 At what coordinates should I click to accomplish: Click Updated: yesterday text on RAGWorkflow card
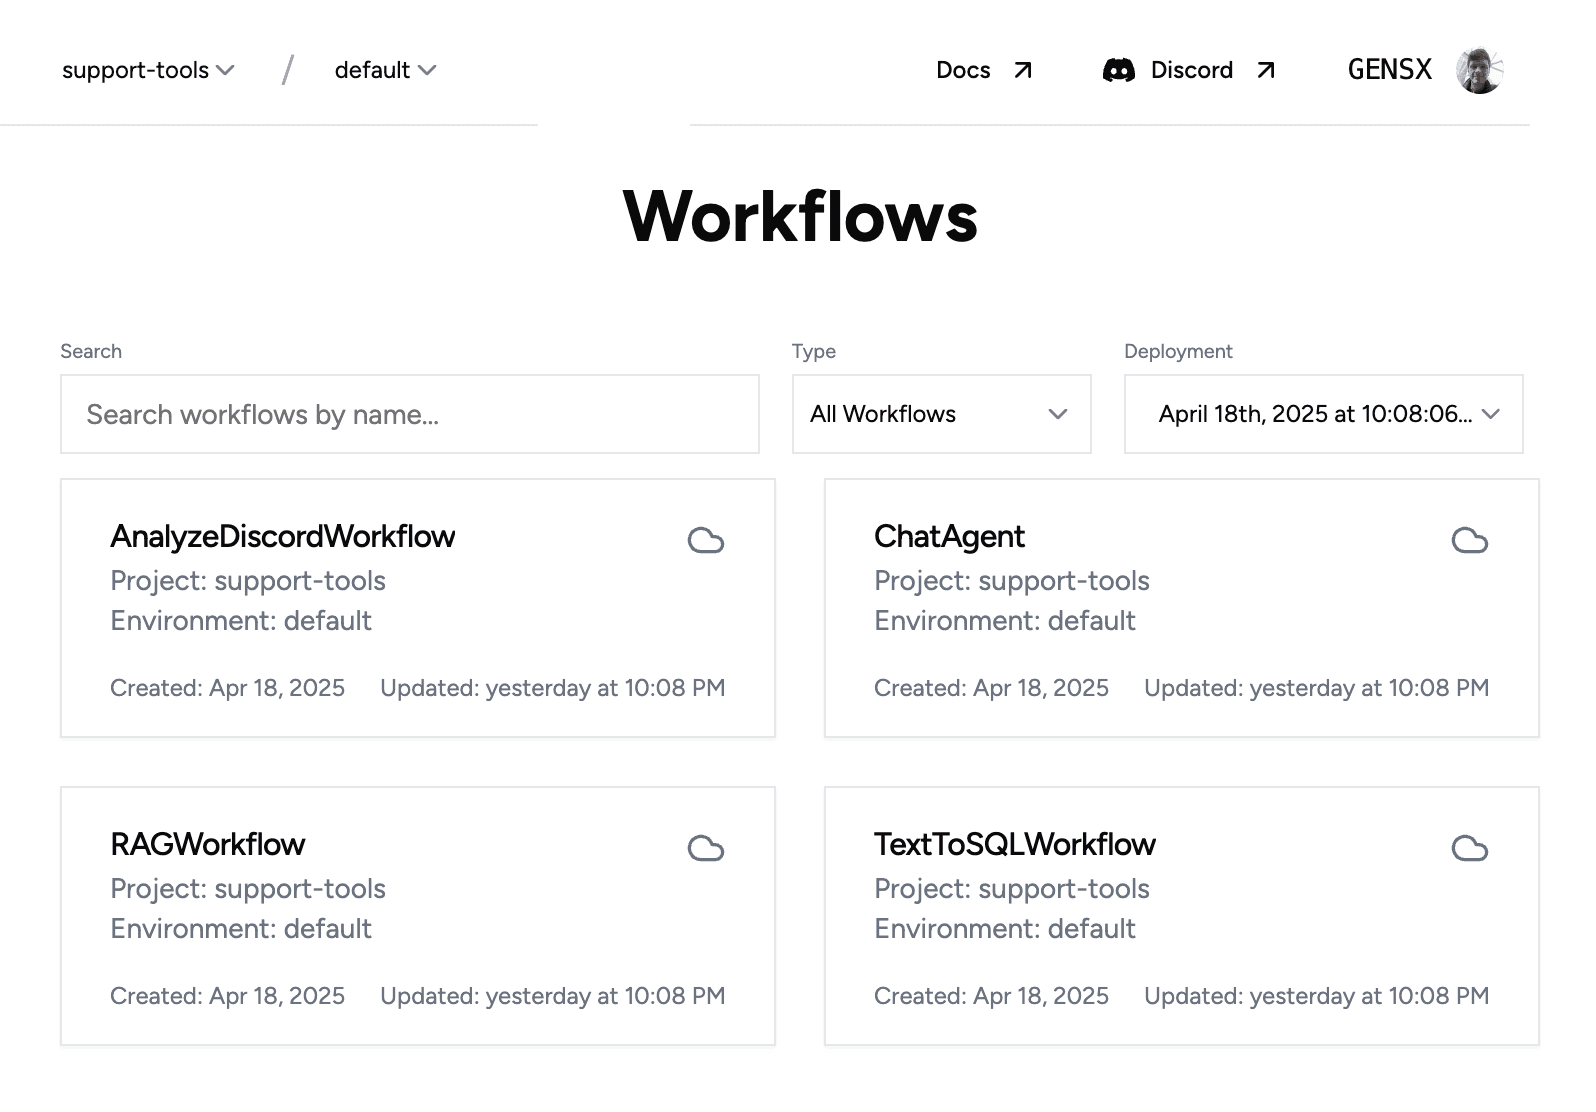point(553,996)
